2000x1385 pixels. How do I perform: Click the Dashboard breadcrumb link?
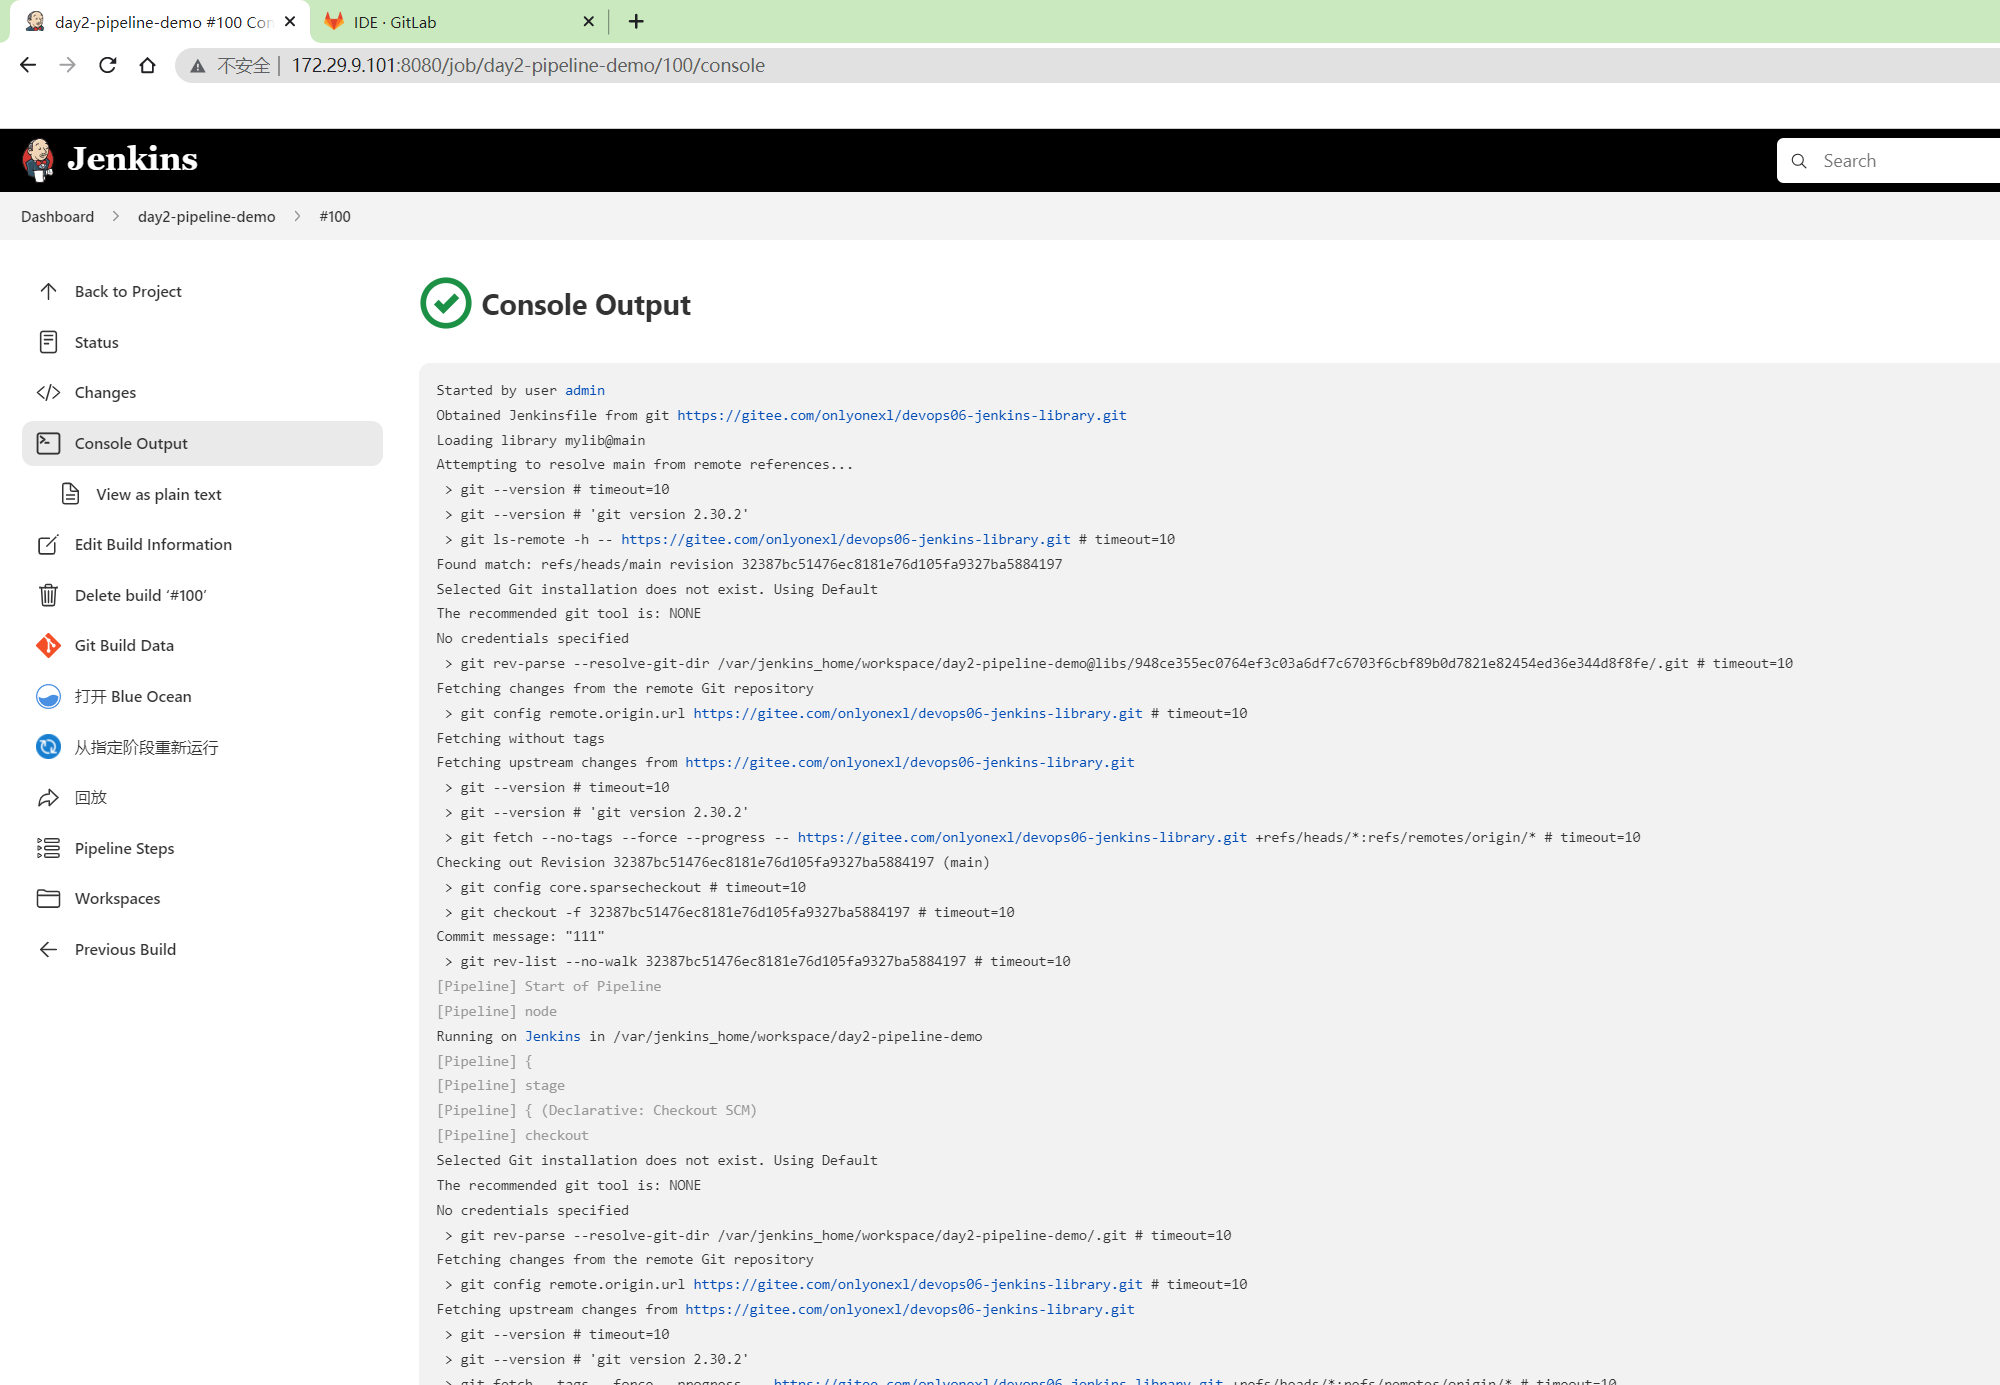57,216
